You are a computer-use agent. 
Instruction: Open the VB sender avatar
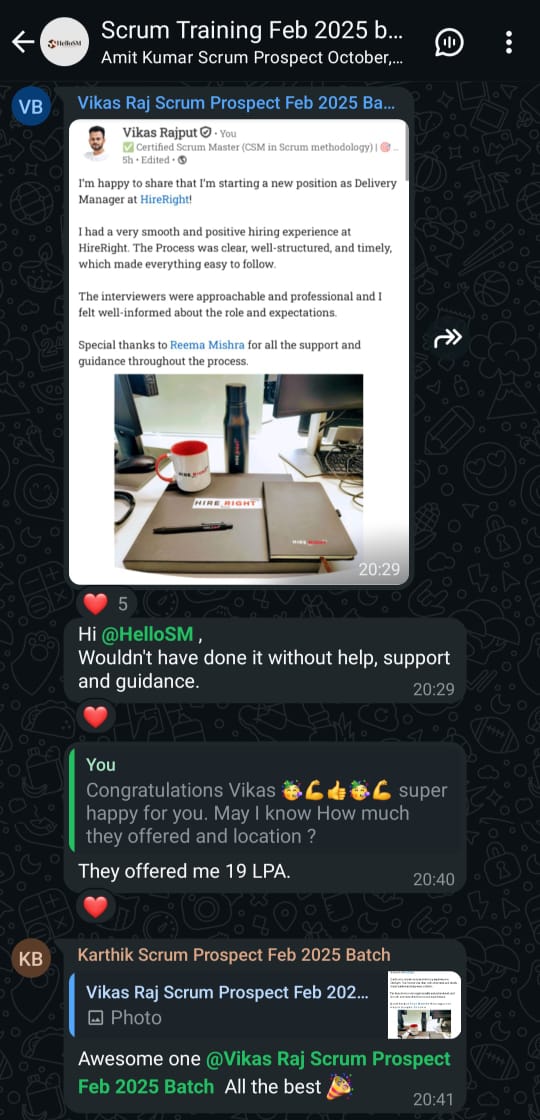[x=31, y=106]
